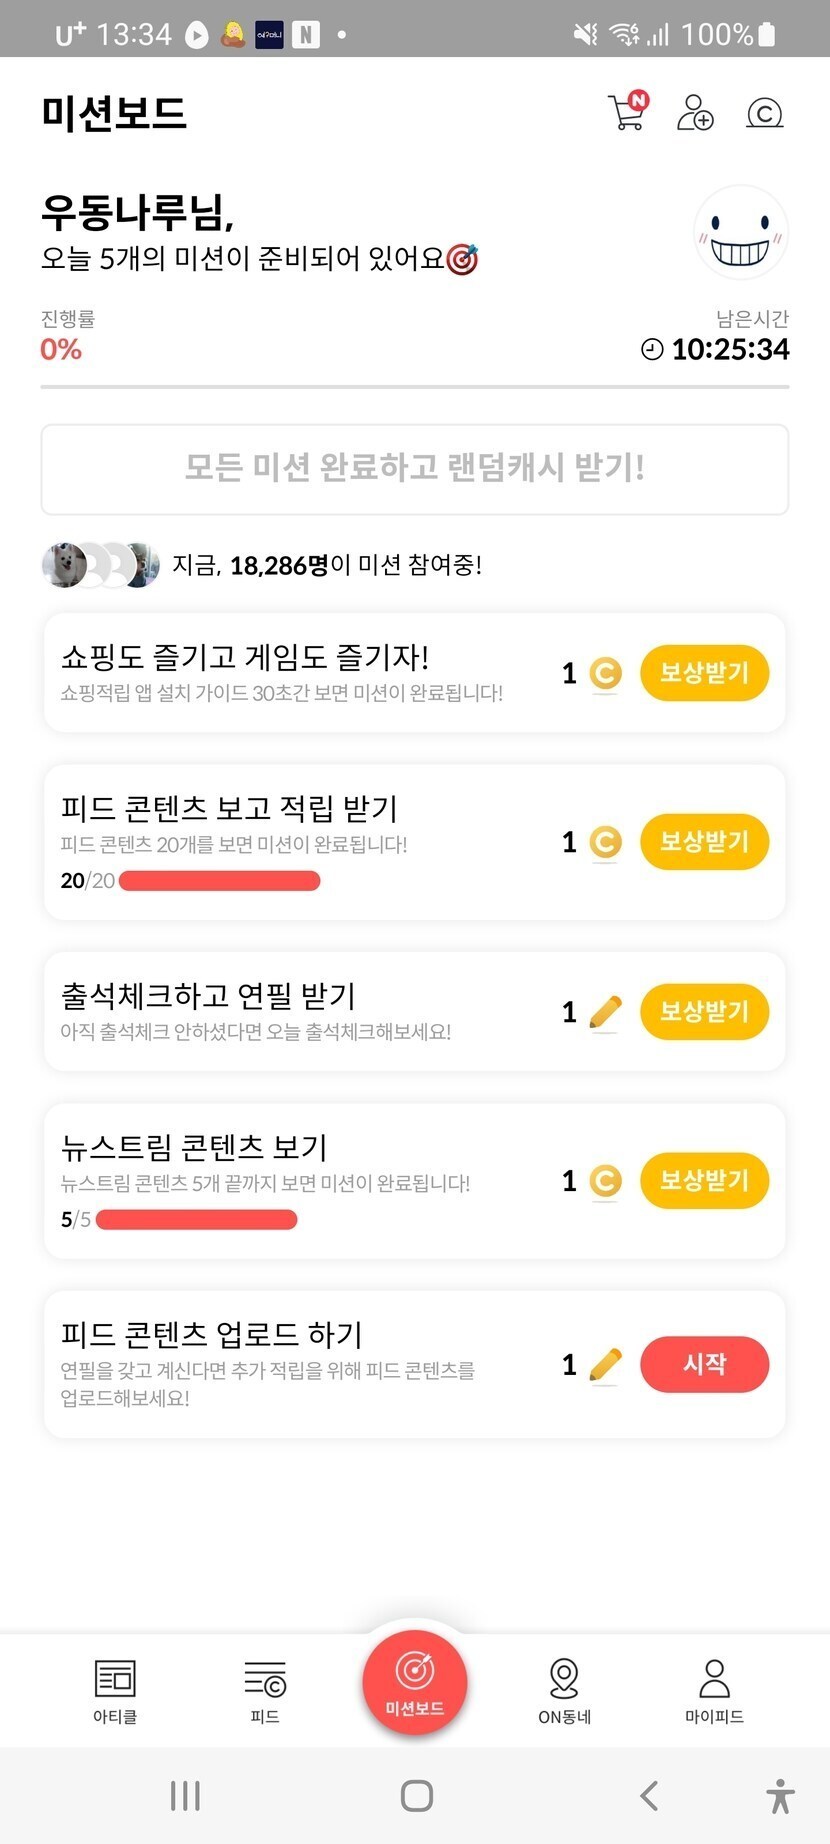Image resolution: width=830 pixels, height=1844 pixels.
Task: Switch to the 피드 tab
Action: pos(265,1690)
